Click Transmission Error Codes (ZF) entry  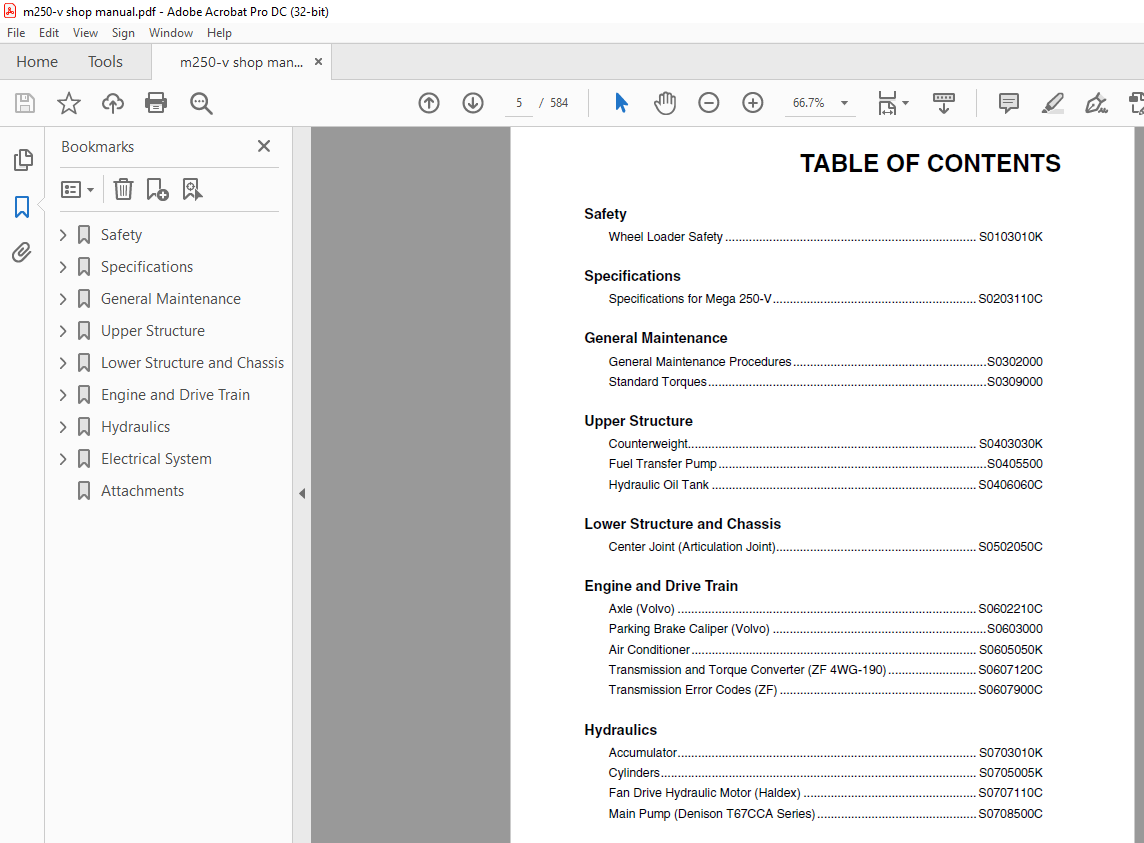pos(825,690)
